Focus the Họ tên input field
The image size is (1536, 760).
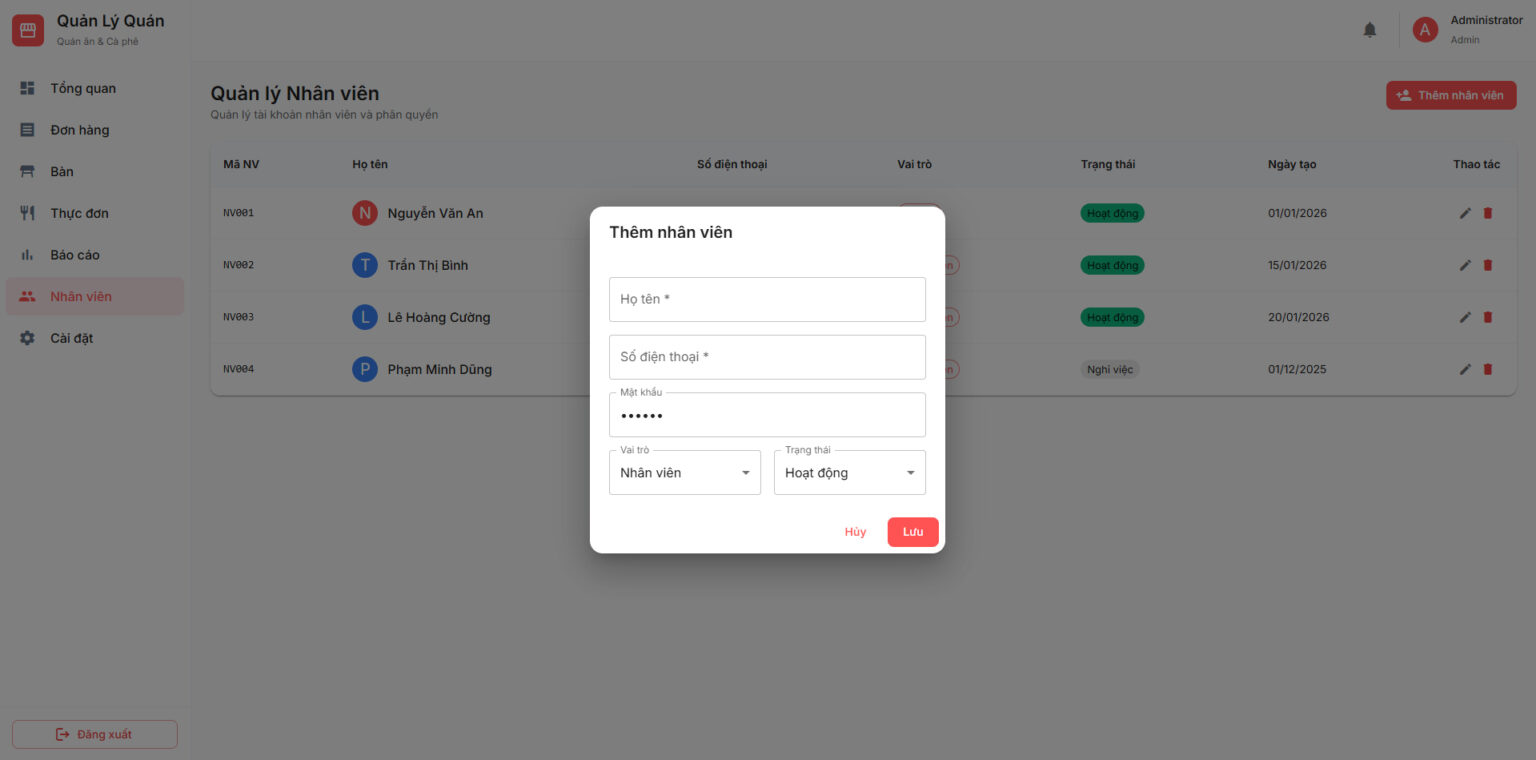[x=767, y=299]
